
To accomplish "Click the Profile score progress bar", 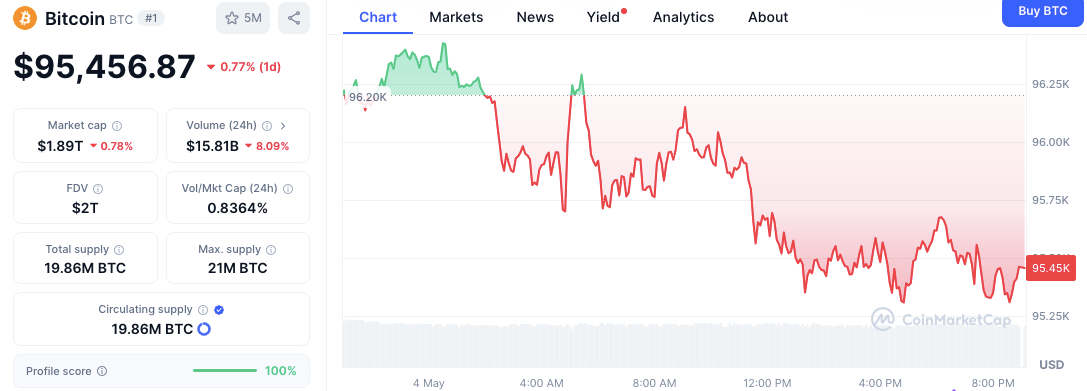I will 225,371.
